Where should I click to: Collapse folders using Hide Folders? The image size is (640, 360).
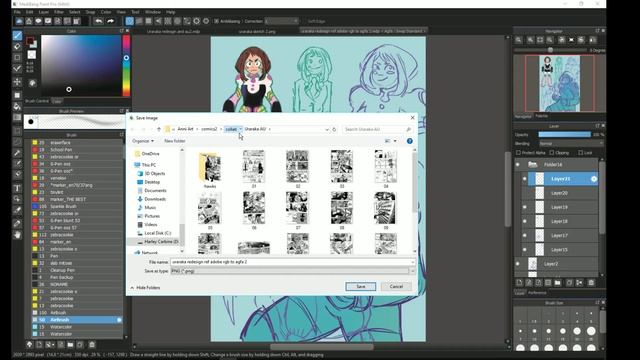point(145,288)
